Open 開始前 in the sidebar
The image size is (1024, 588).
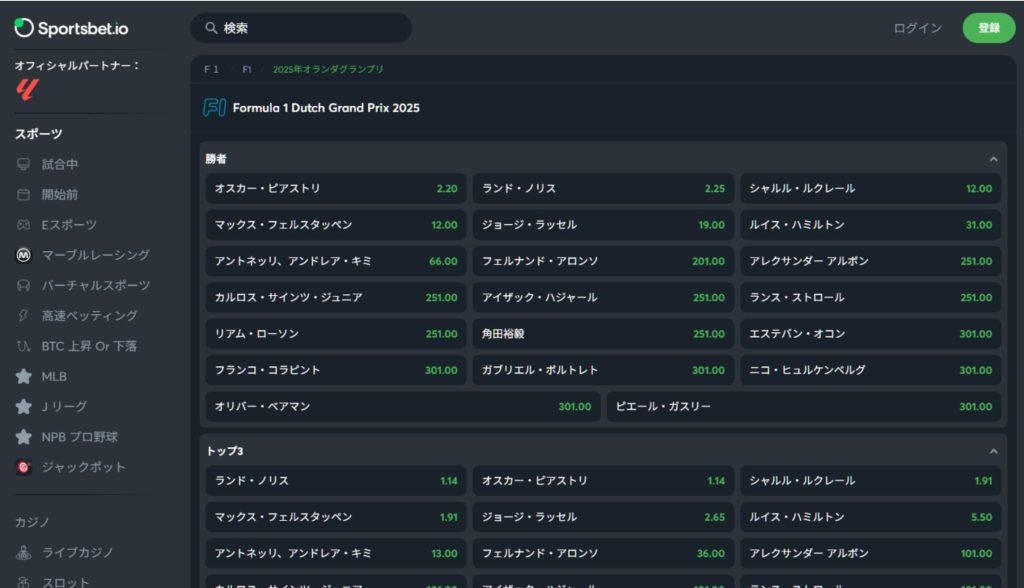click(x=59, y=195)
